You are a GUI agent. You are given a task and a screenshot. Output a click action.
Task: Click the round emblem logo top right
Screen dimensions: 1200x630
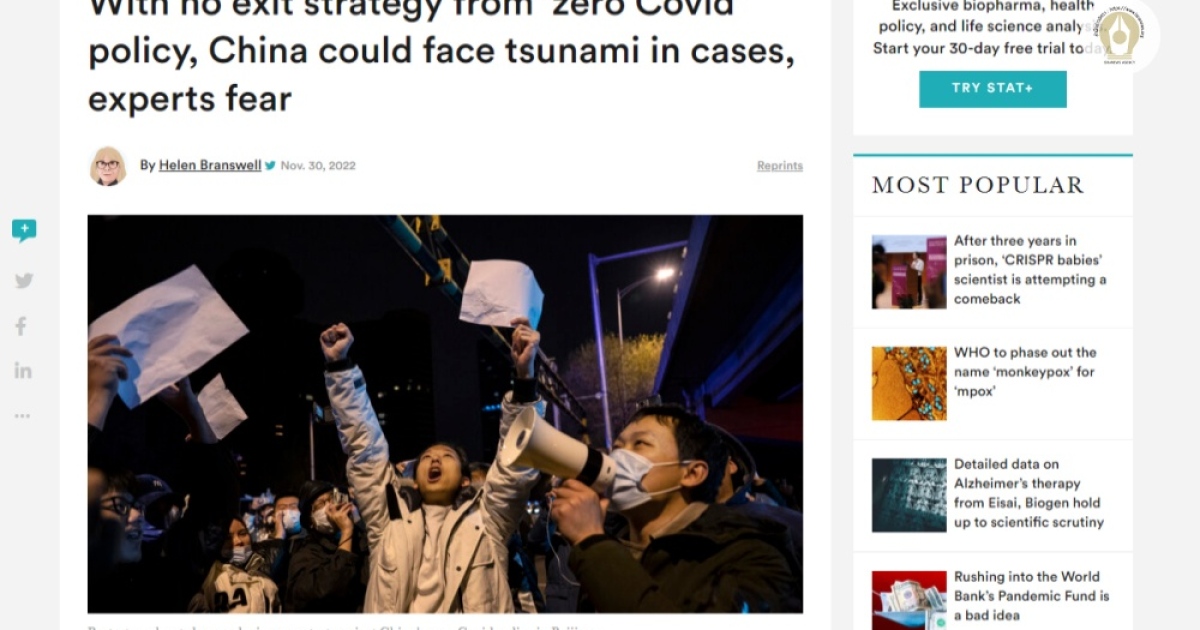(1118, 34)
